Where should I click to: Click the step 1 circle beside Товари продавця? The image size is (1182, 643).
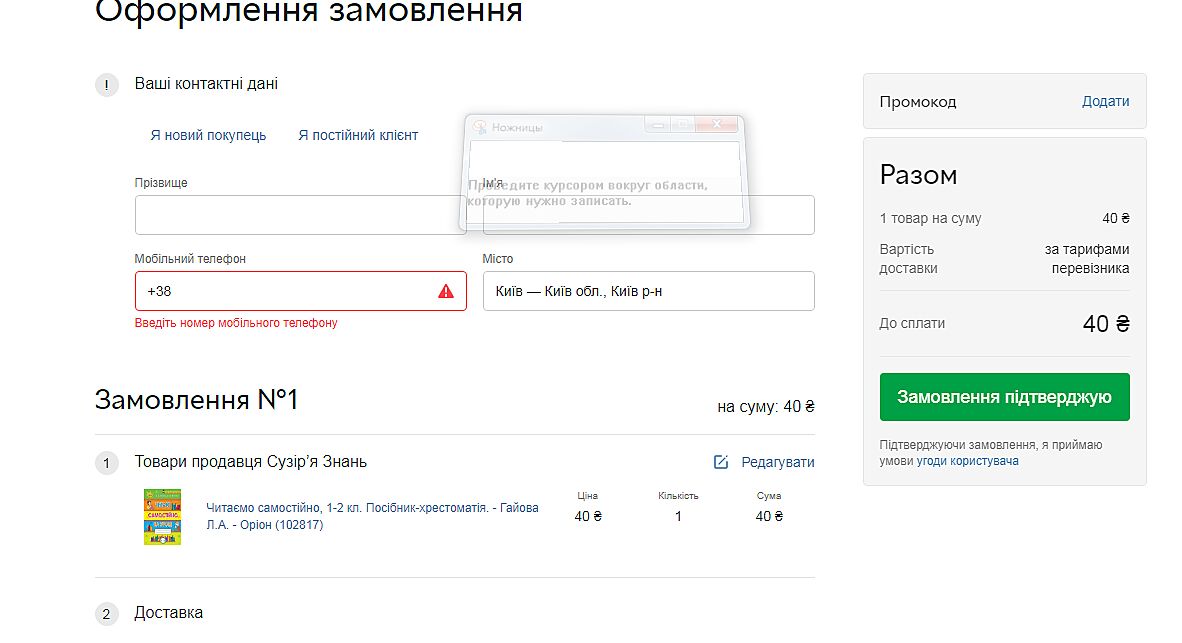107,463
